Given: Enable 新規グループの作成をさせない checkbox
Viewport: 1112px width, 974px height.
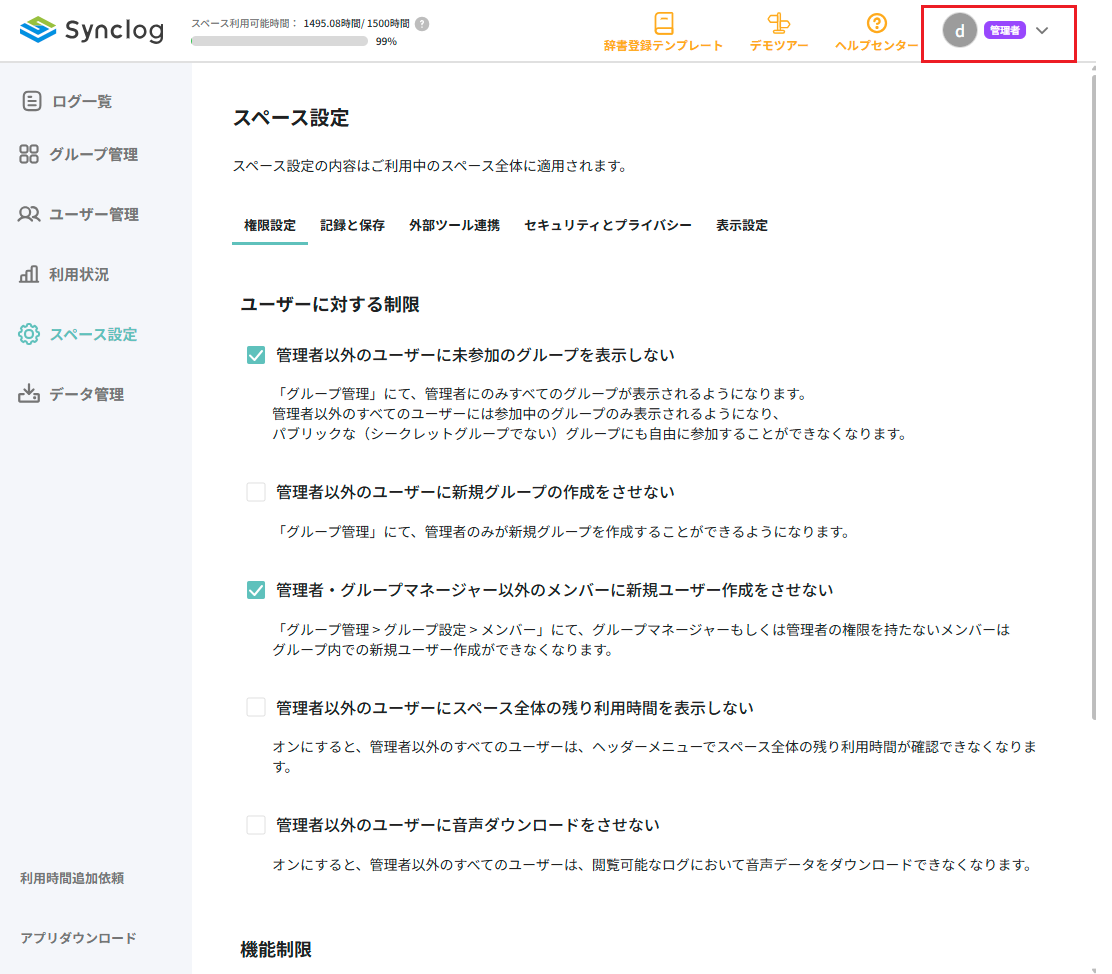Looking at the screenshot, I should tap(256, 492).
